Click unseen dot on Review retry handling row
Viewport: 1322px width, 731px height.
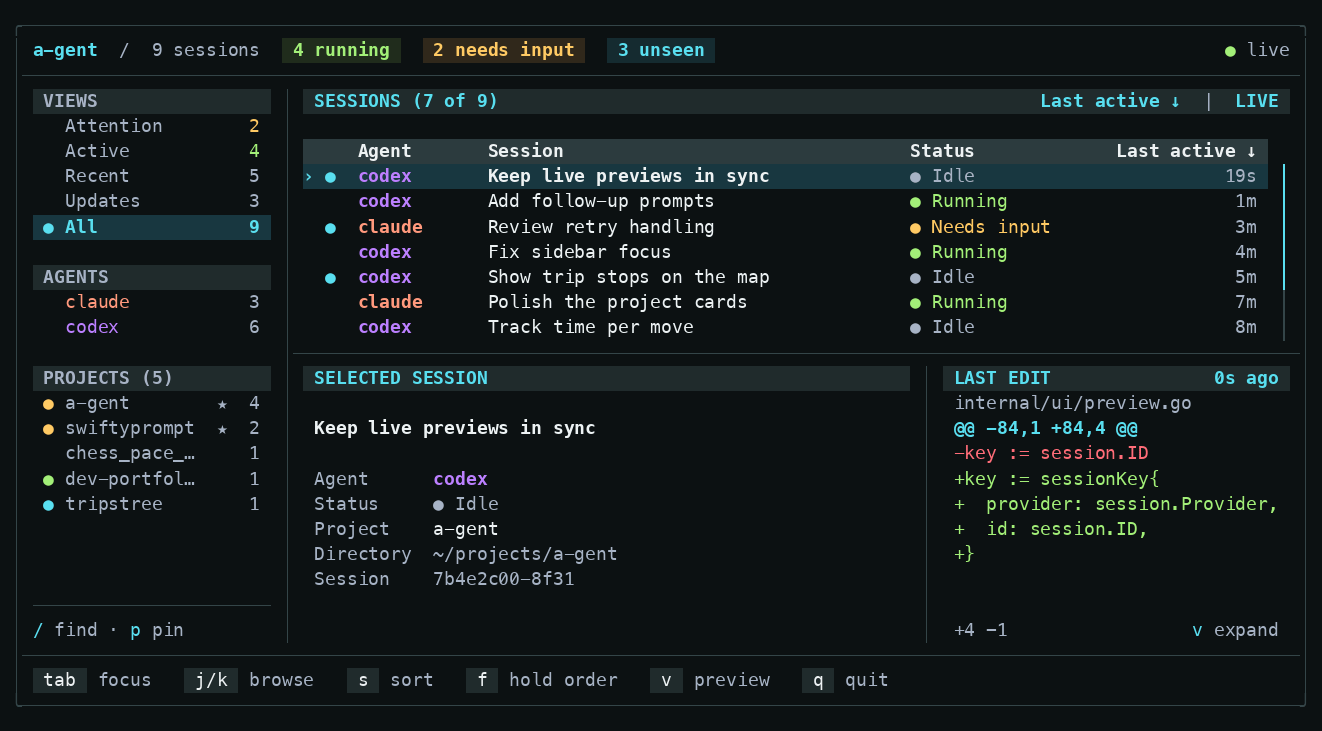[330, 228]
